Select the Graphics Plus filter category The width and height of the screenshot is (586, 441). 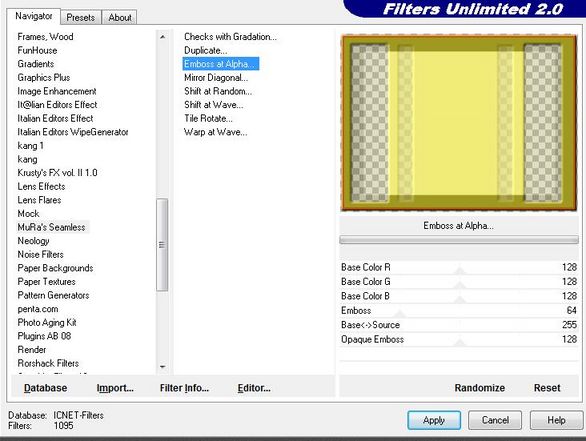pos(44,78)
